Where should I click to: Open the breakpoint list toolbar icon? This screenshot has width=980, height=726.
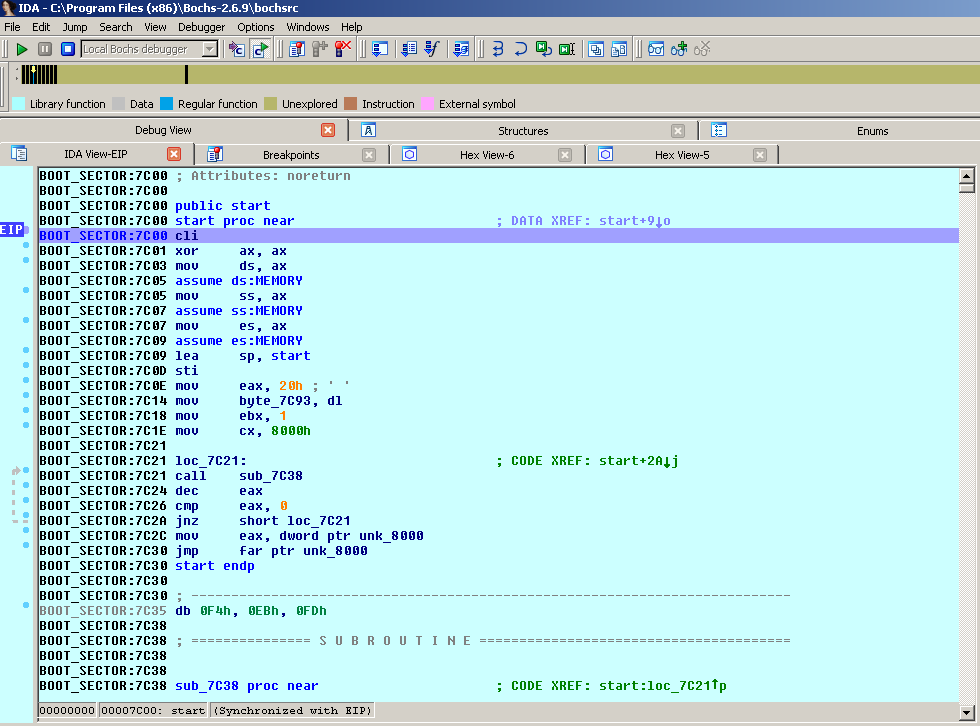(296, 49)
